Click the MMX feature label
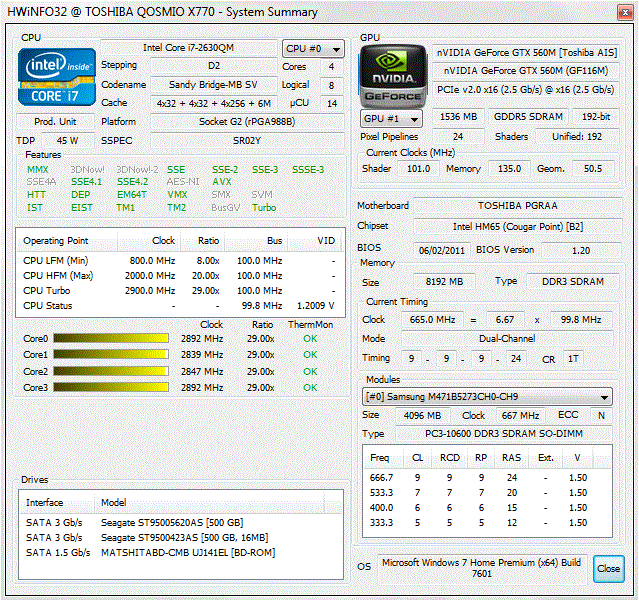The height and width of the screenshot is (601, 639). coord(38,170)
